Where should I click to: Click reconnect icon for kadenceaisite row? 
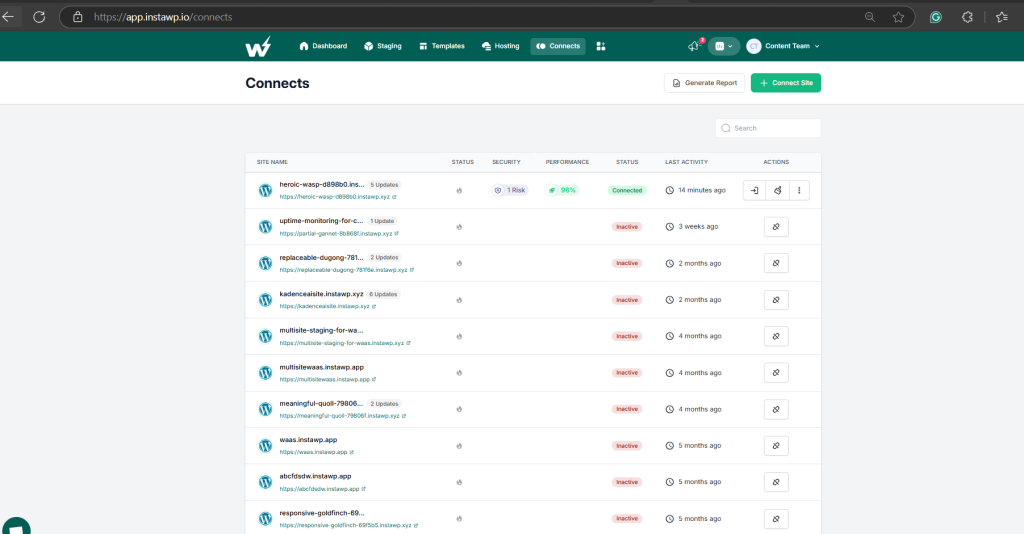pos(776,300)
